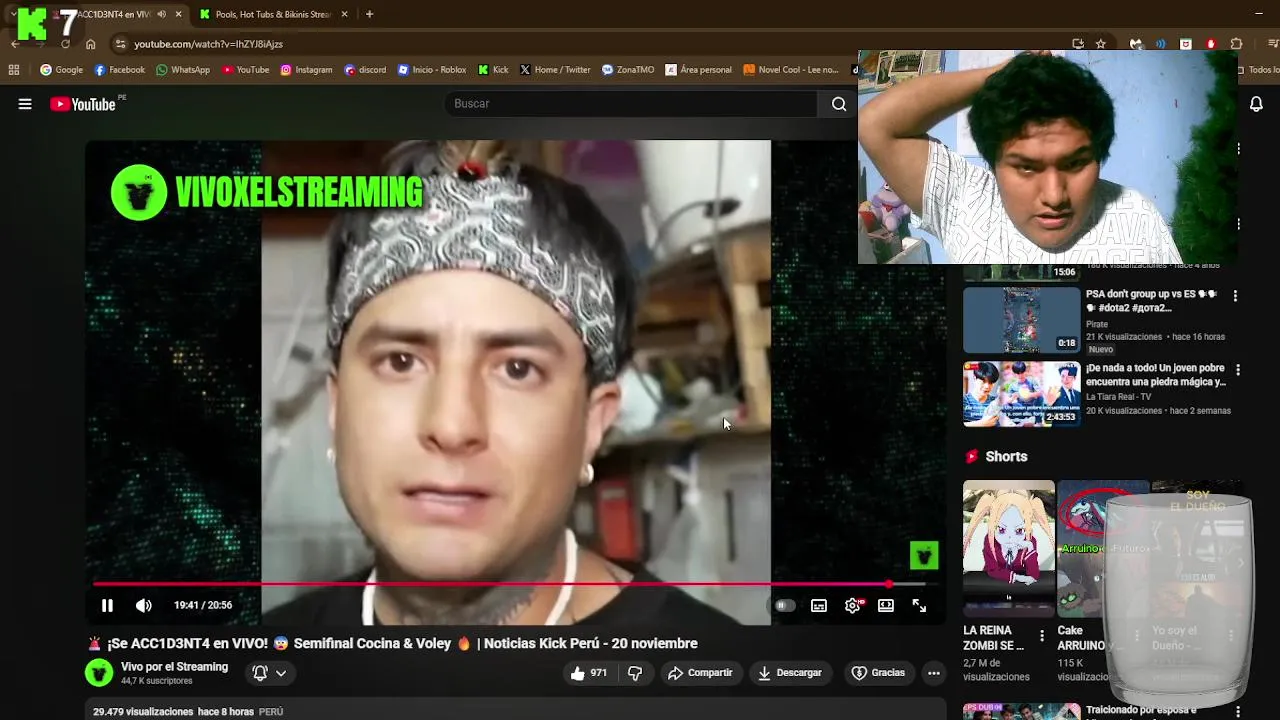Open the YouTube hamburger guide menu
Screen dimensions: 1280x720
pyautogui.click(x=25, y=104)
